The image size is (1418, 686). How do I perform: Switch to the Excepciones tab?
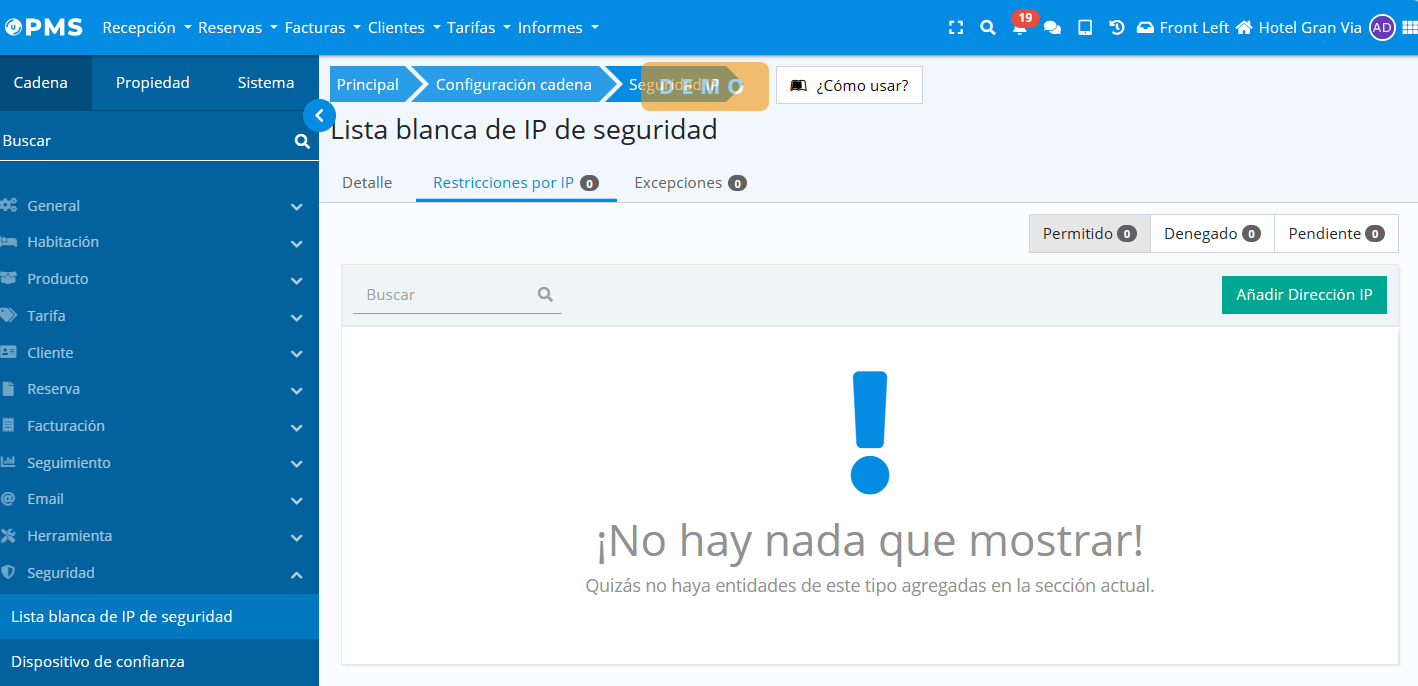click(690, 183)
